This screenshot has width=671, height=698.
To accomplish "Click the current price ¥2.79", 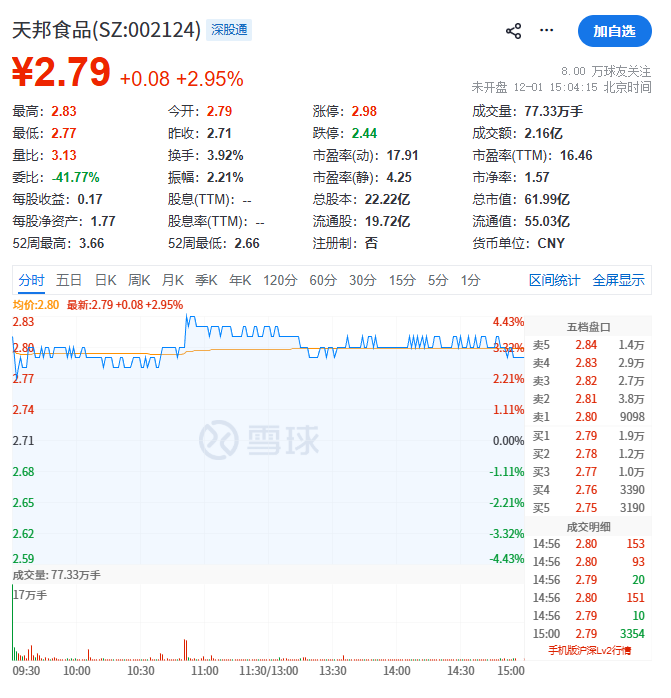I will click(x=61, y=72).
